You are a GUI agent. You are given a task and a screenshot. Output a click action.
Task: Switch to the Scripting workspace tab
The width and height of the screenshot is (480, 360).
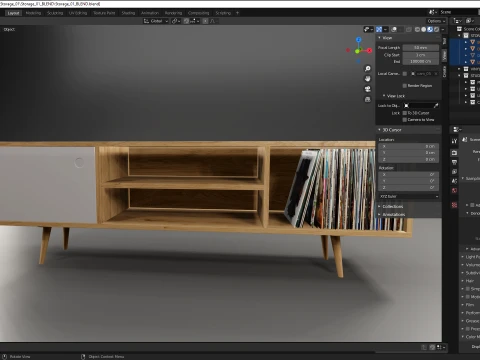point(223,13)
